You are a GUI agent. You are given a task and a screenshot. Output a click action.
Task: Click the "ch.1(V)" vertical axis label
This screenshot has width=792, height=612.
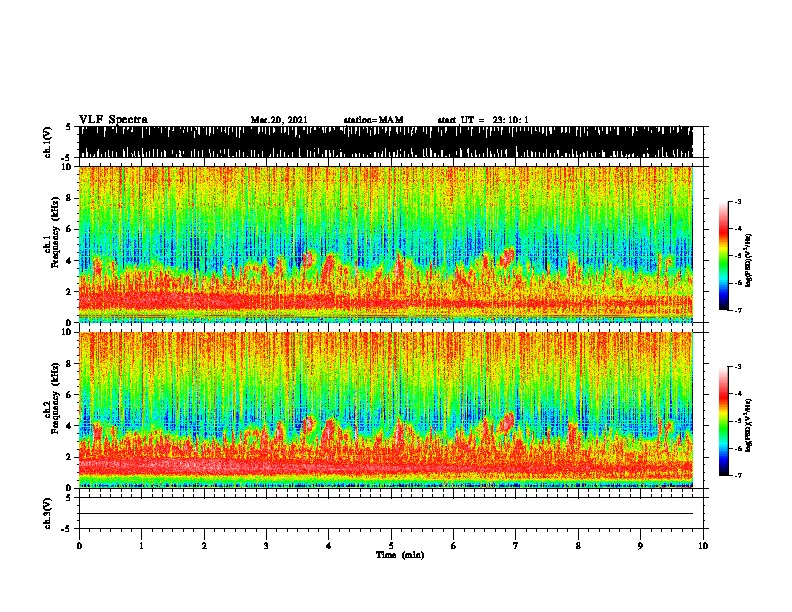click(48, 142)
